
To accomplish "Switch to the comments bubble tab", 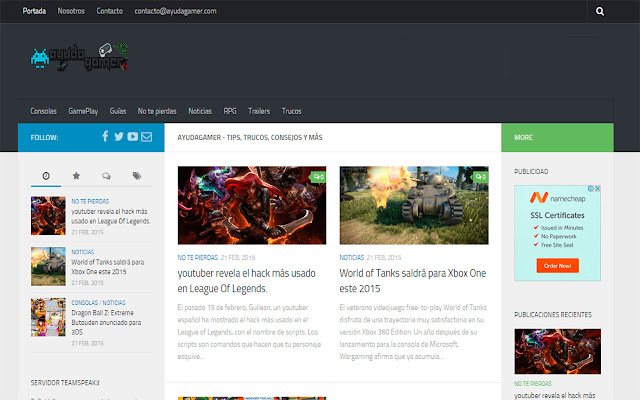I will point(106,176).
